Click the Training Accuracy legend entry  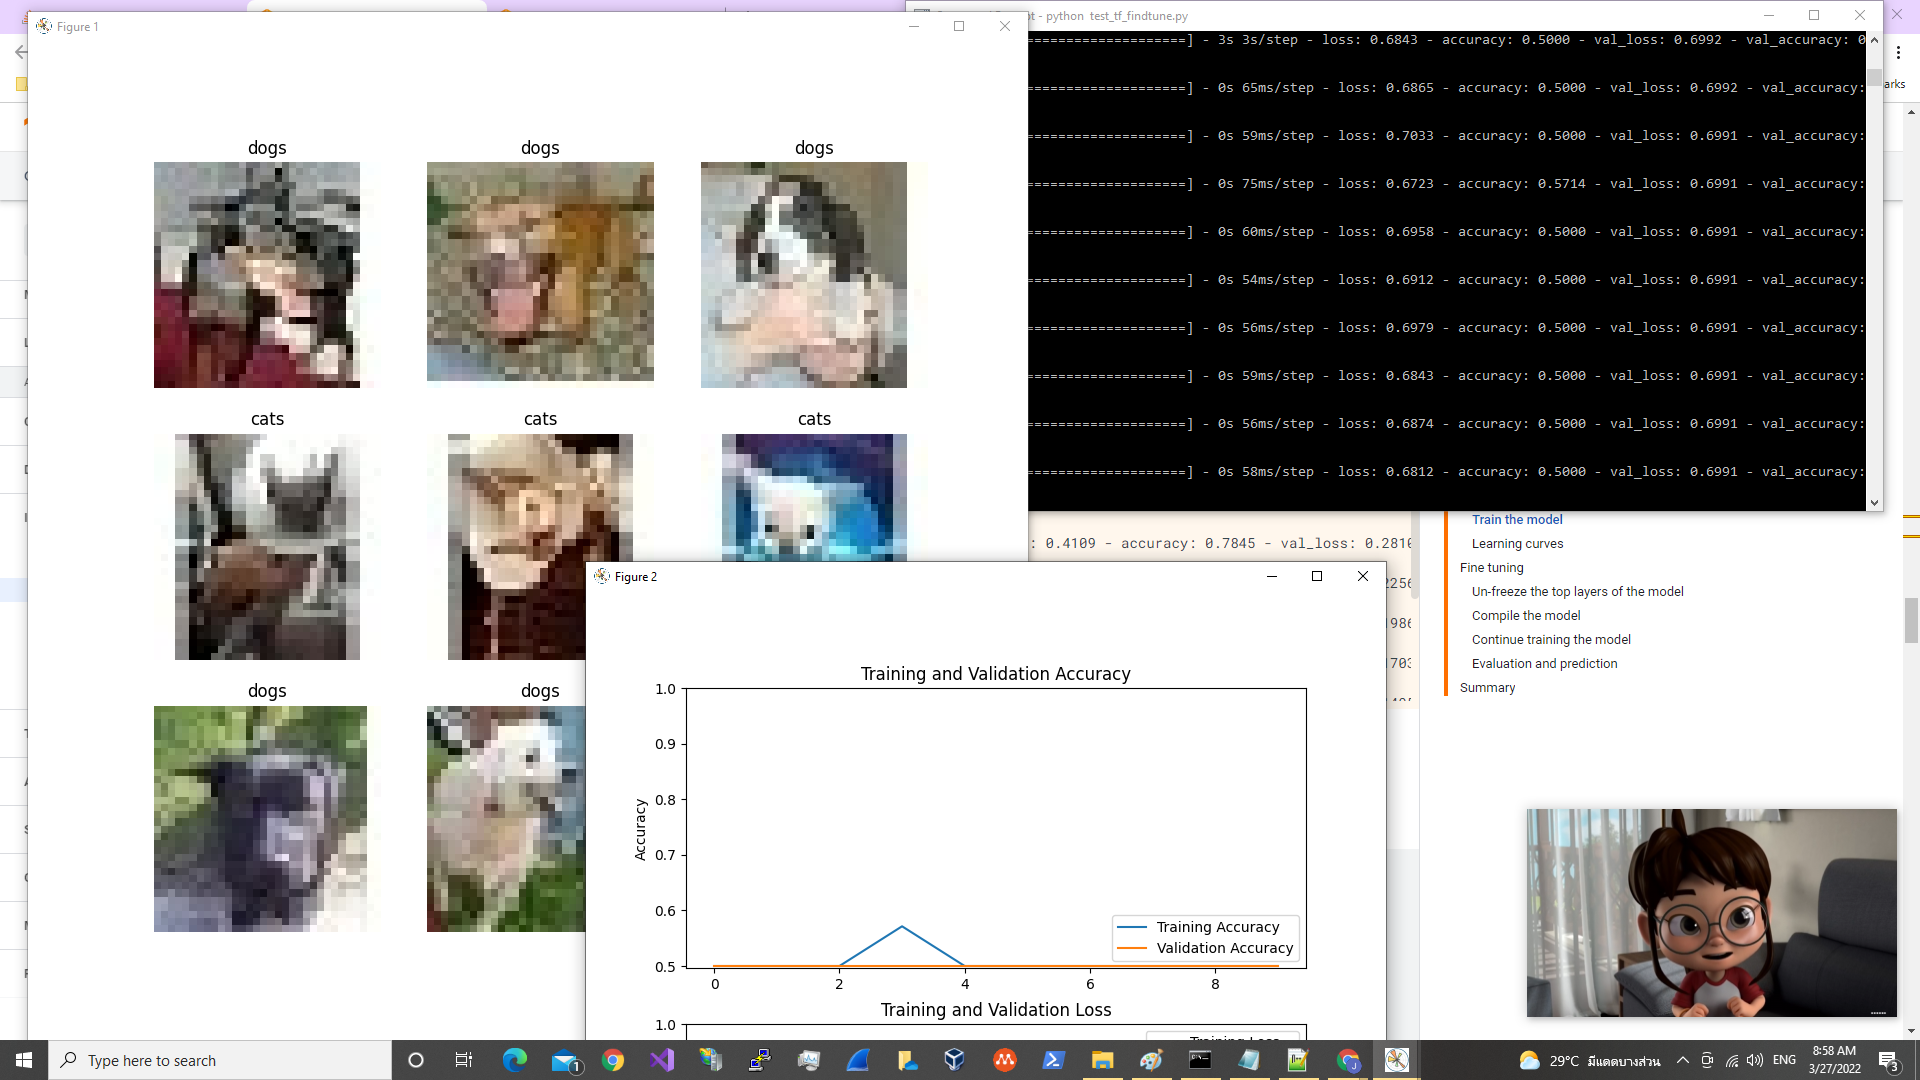[x=1206, y=927]
